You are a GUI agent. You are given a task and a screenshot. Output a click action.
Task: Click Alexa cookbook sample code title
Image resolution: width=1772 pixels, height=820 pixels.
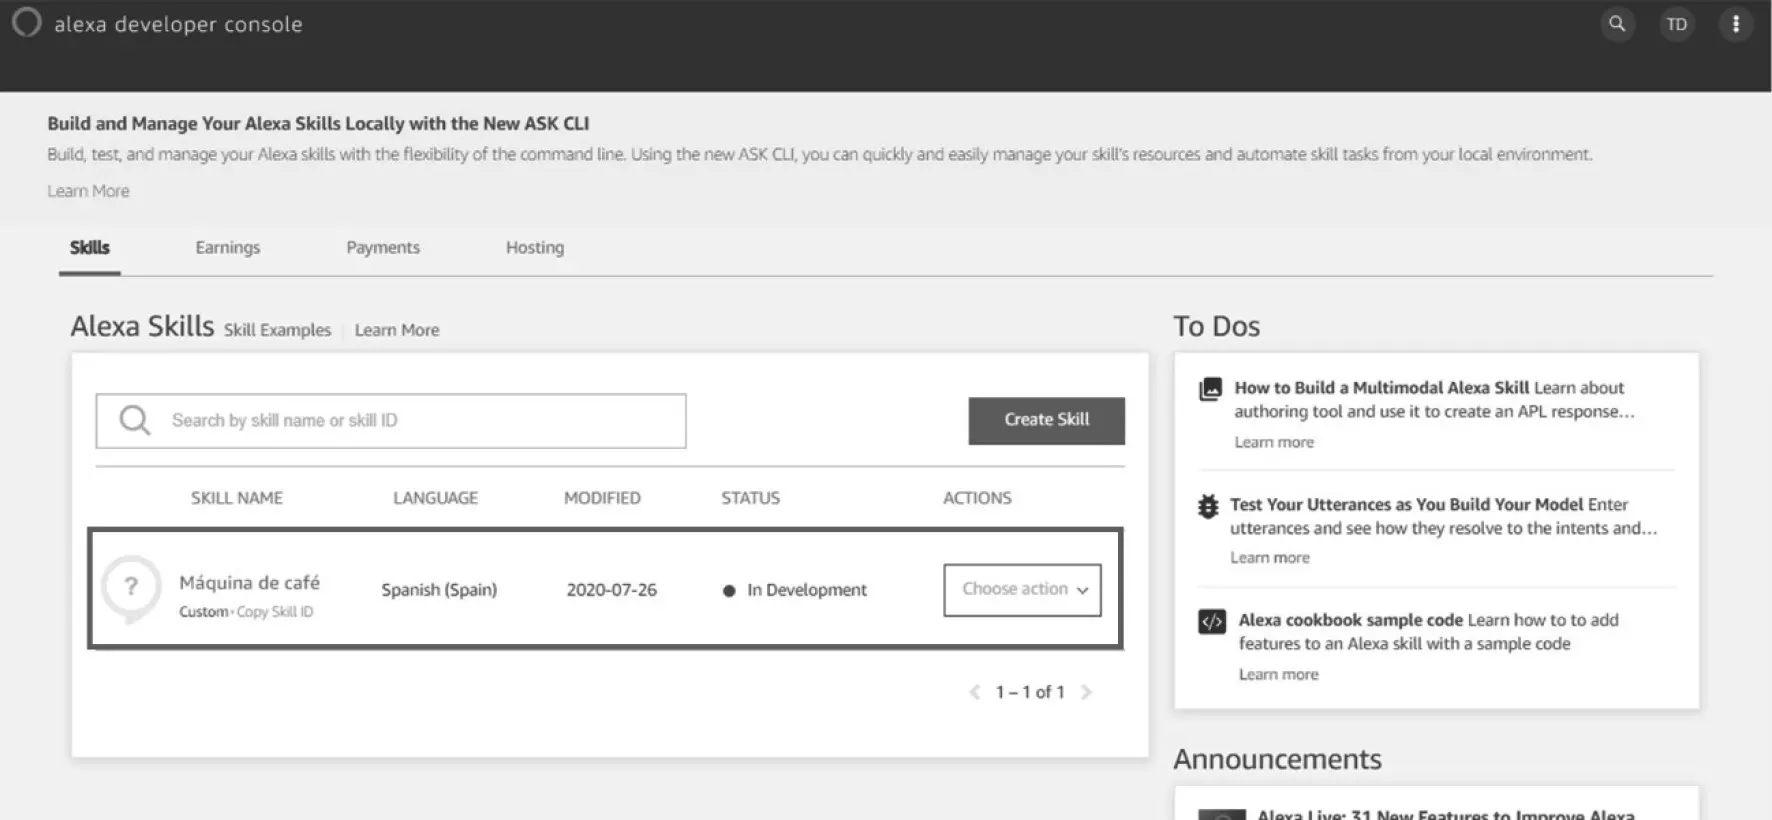point(1350,620)
